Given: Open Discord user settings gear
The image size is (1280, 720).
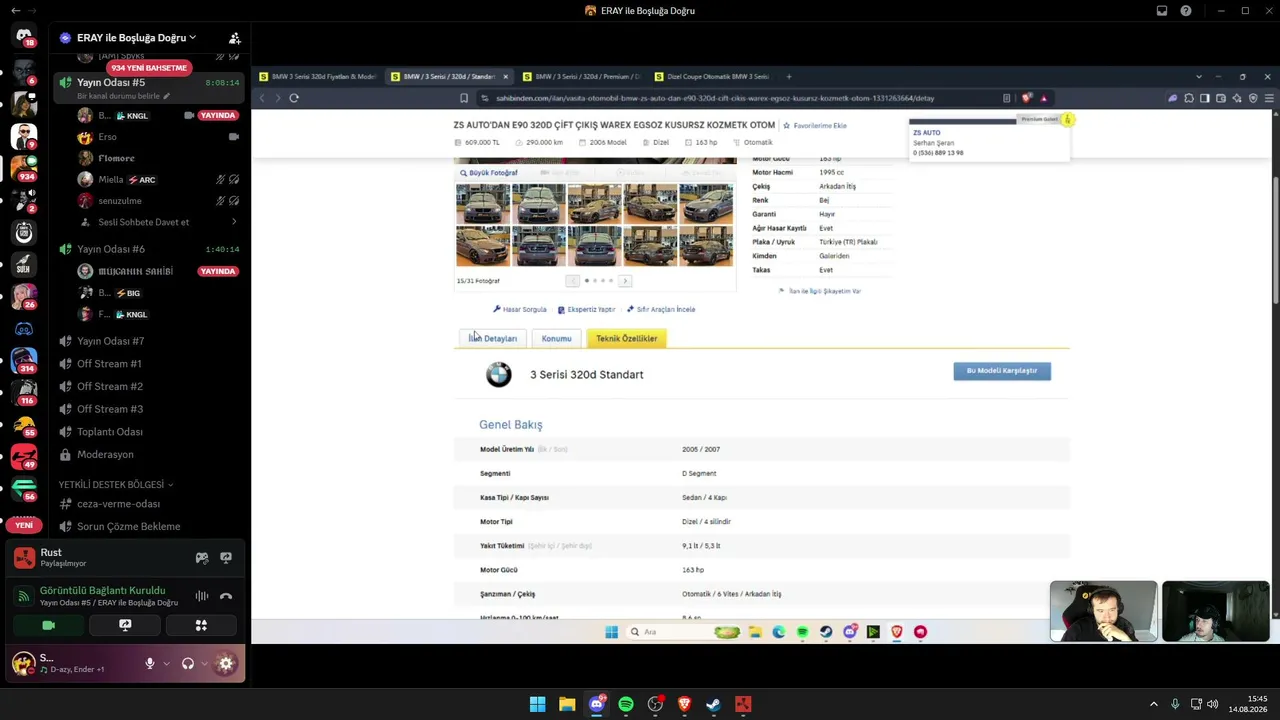Looking at the screenshot, I should tap(226, 663).
